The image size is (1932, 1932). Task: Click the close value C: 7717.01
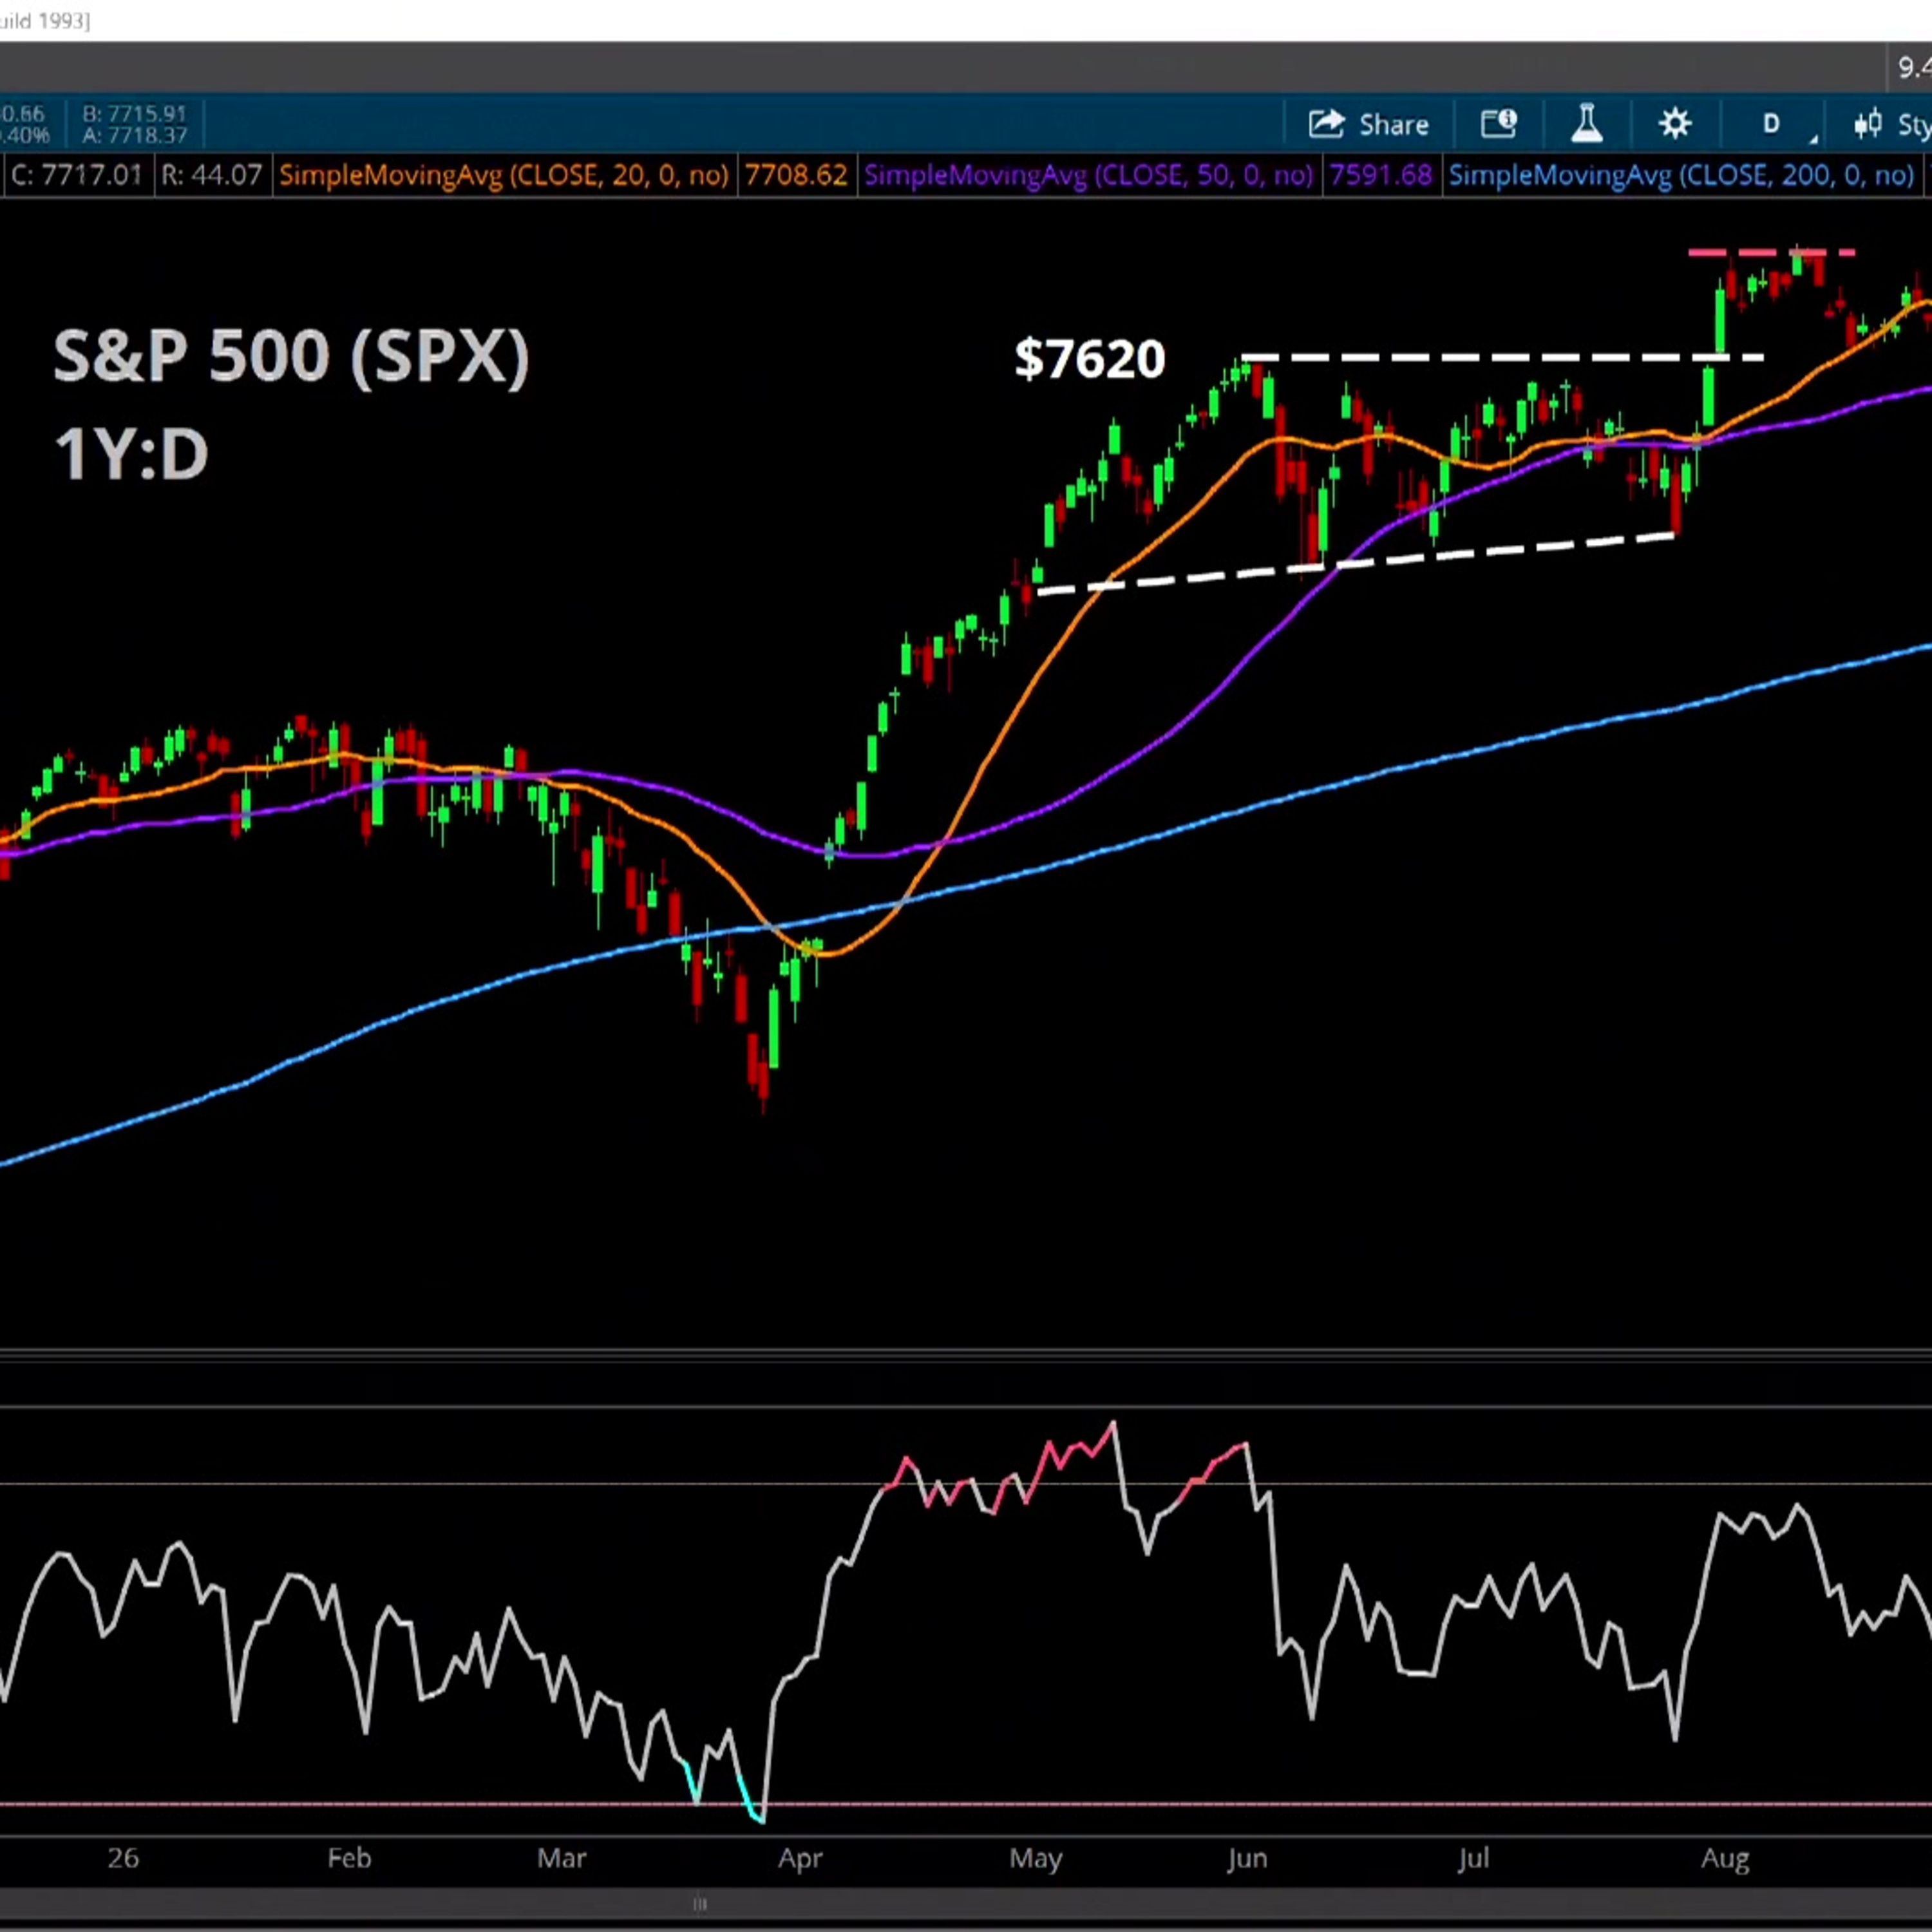(x=77, y=176)
